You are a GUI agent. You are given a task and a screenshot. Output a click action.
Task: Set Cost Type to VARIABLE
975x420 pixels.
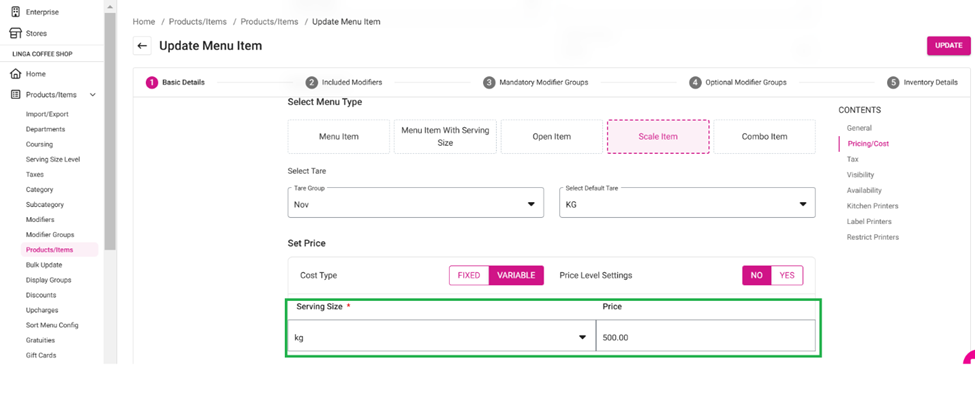(x=516, y=275)
